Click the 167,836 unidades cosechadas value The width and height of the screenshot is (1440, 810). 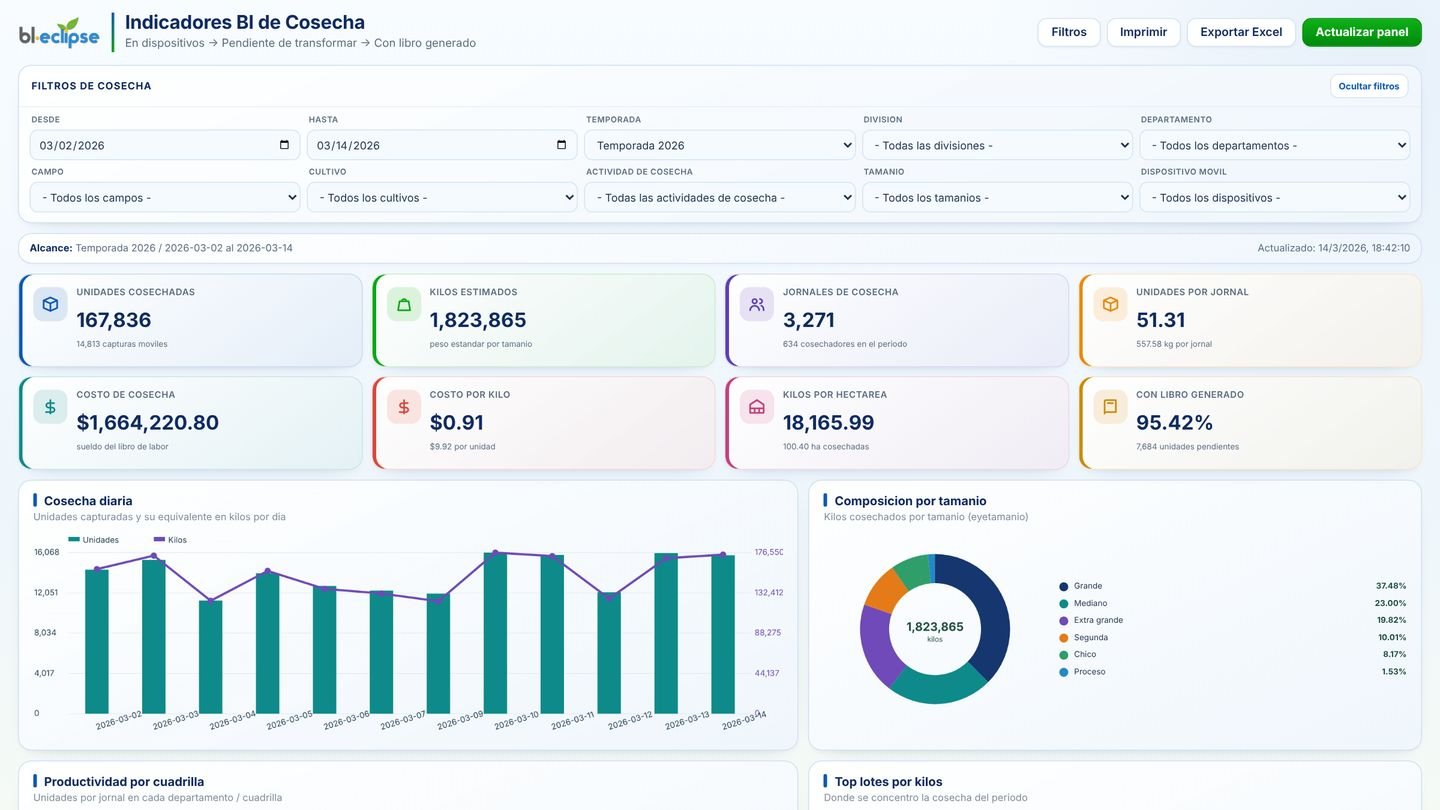pyautogui.click(x=114, y=320)
